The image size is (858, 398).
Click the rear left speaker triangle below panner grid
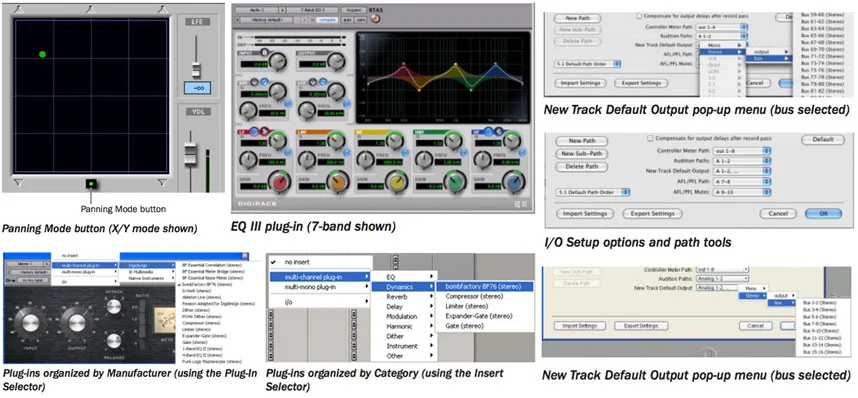(20, 182)
